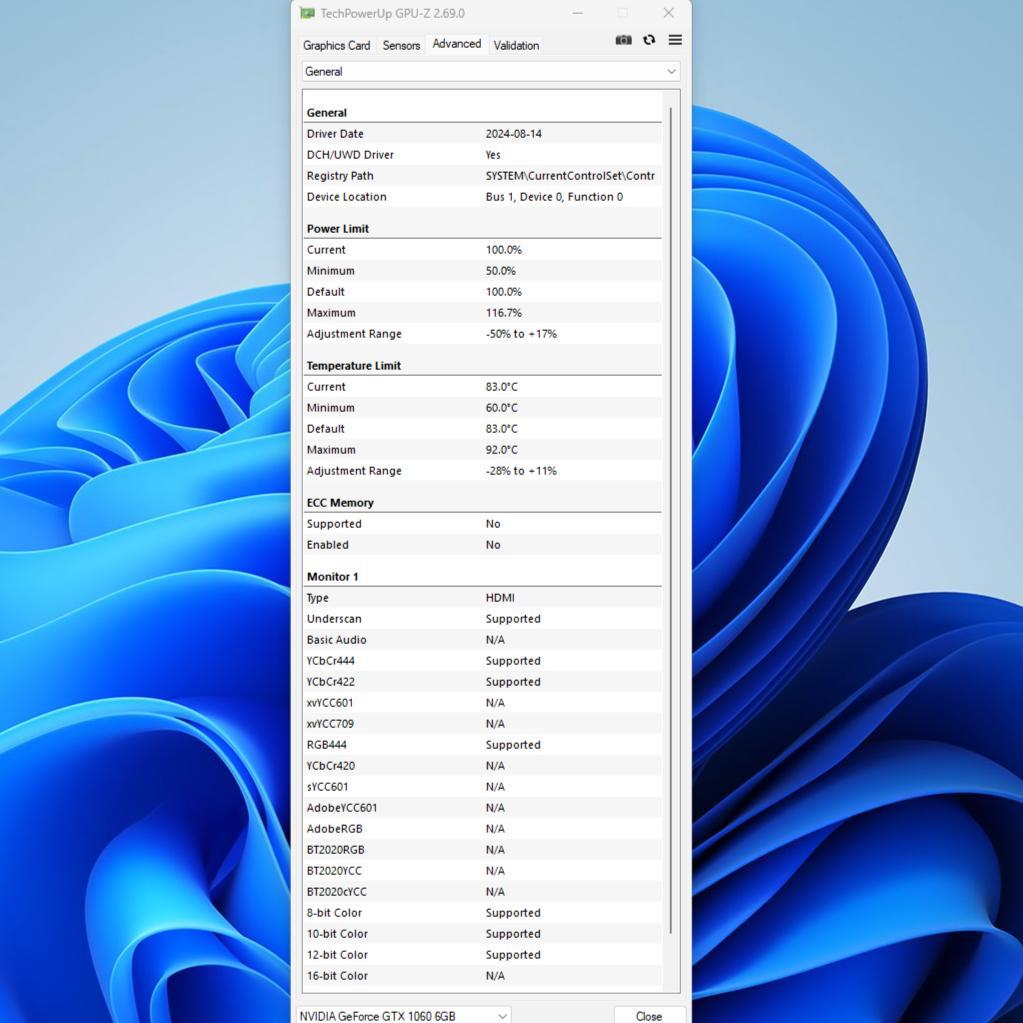The image size is (1023, 1023).
Task: Select the 10-bit Color row
Action: coord(483,934)
